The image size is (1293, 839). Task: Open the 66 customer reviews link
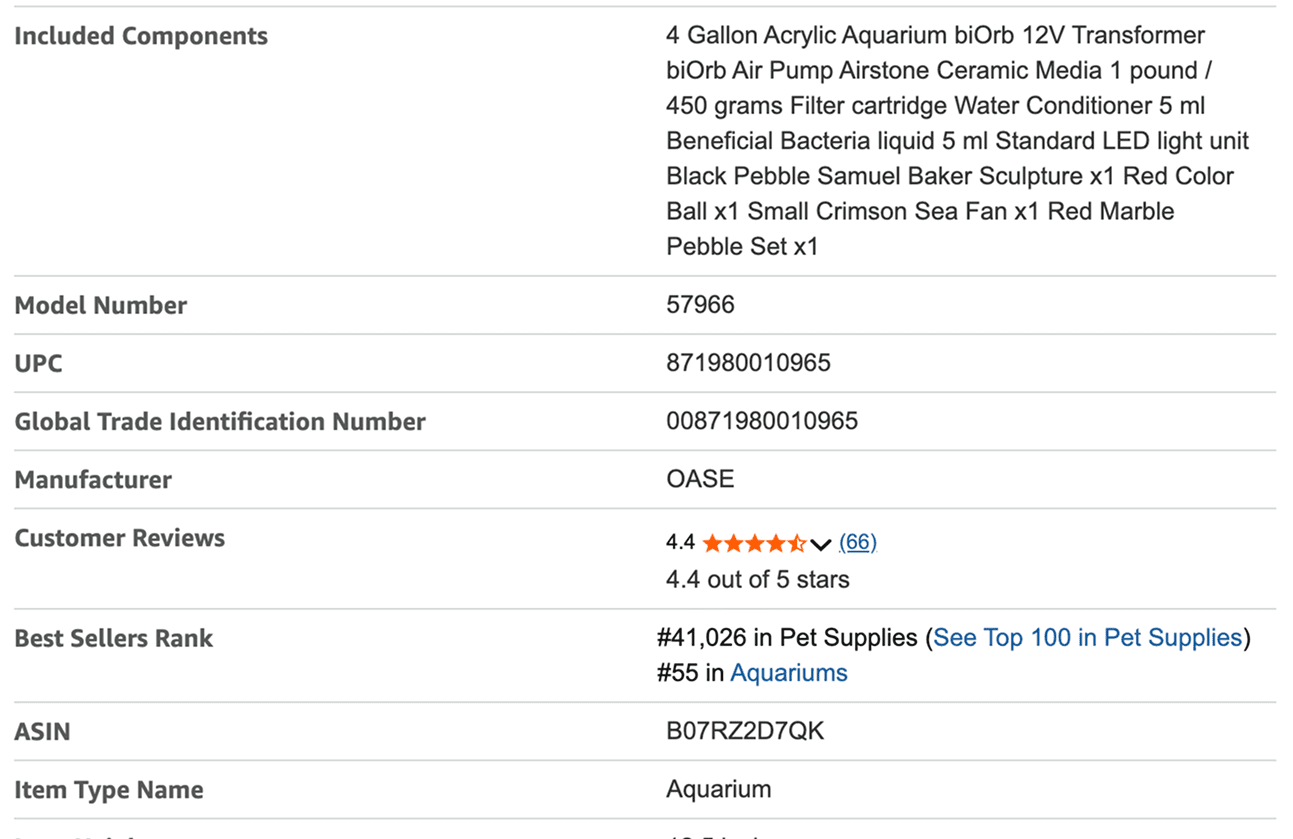tap(858, 542)
